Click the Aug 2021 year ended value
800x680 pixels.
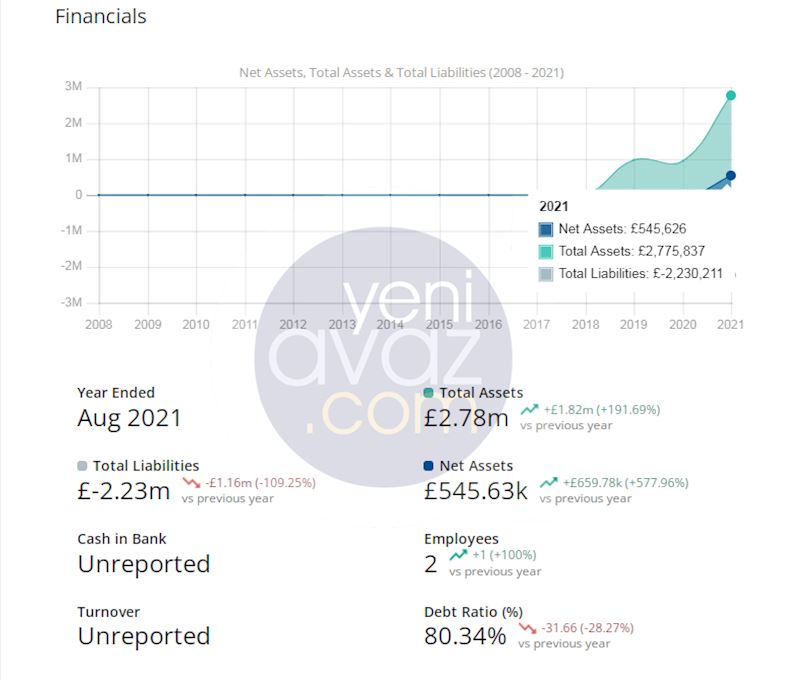[x=129, y=418]
